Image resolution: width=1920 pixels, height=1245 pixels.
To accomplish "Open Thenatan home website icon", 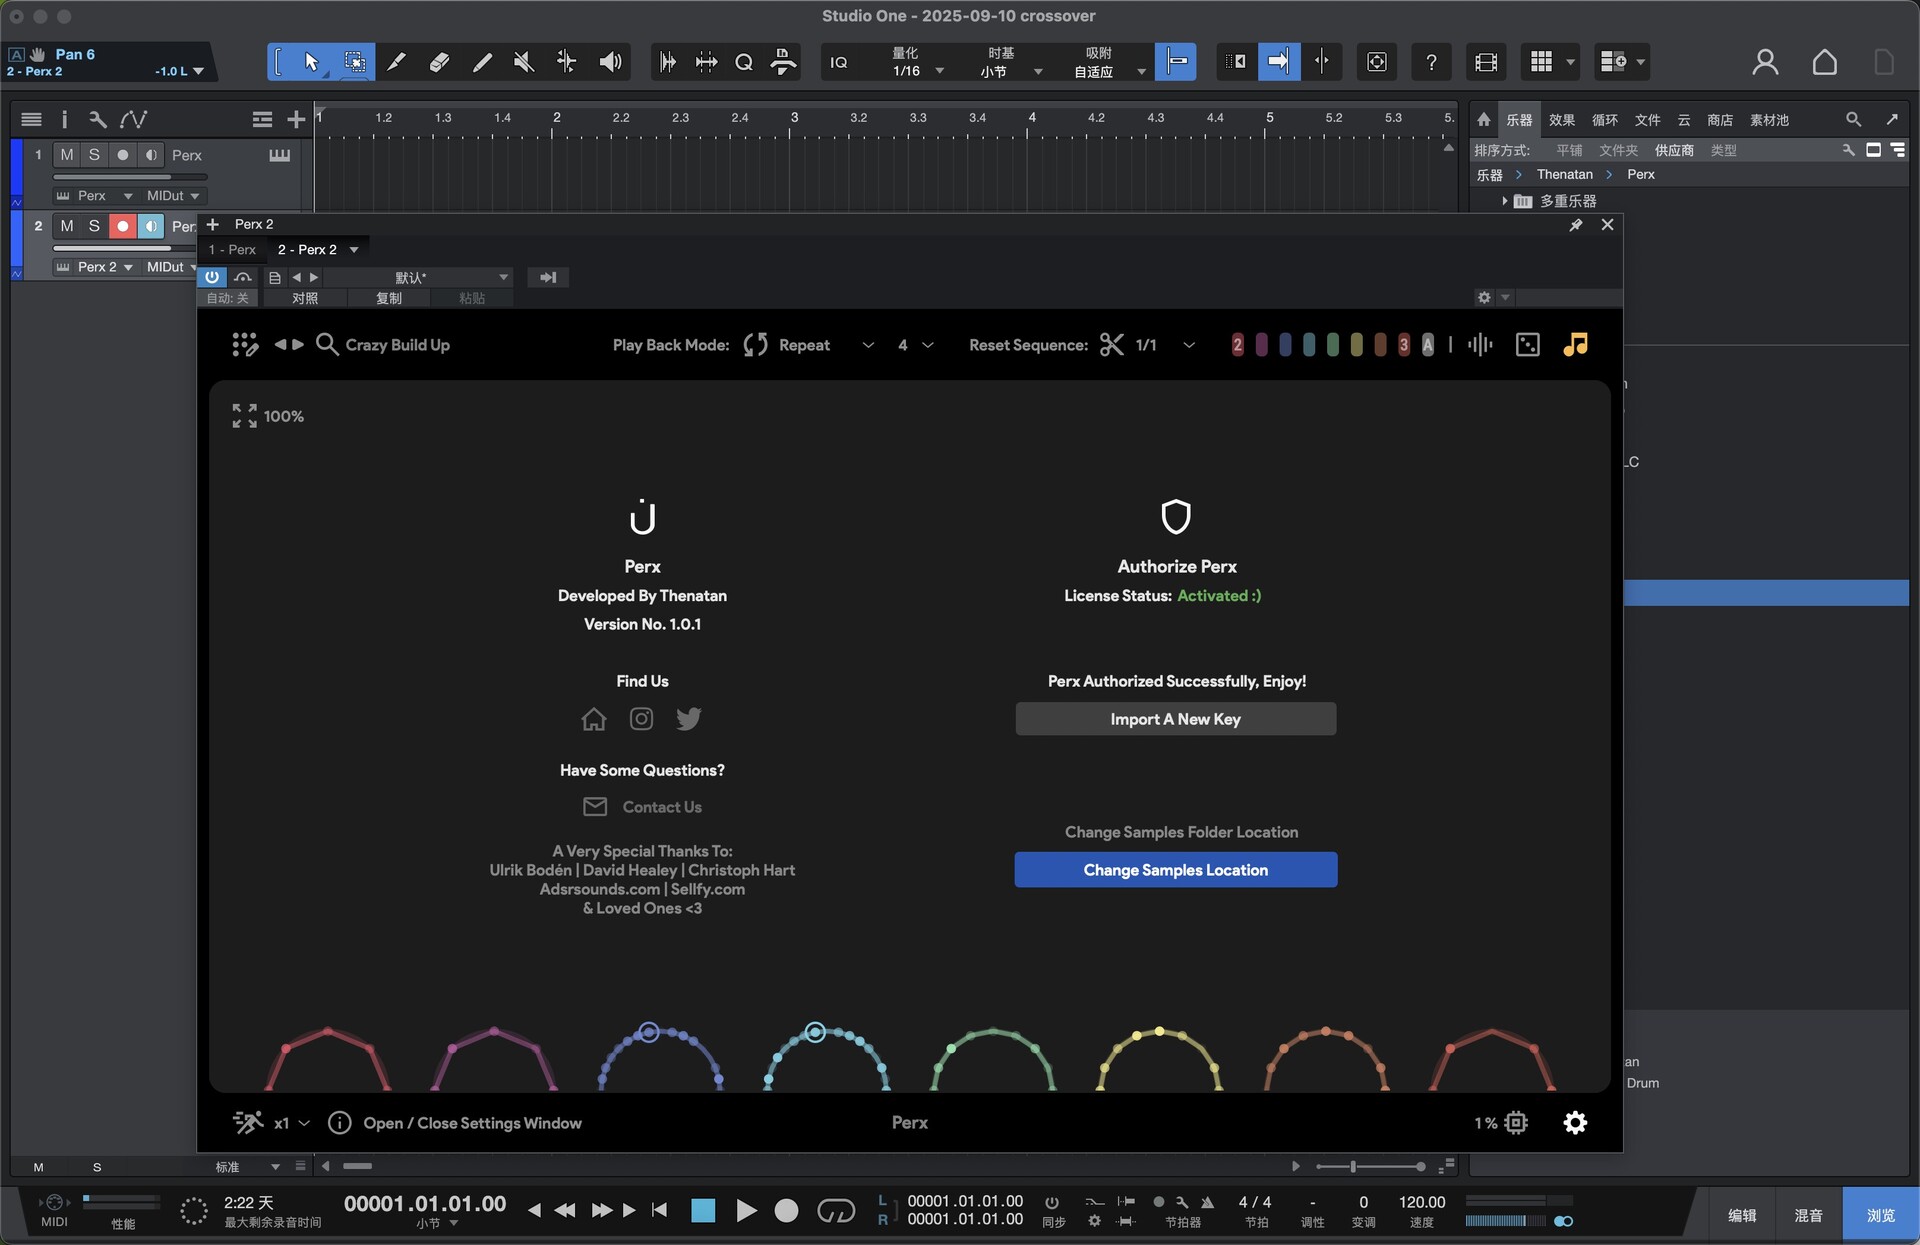I will (x=594, y=719).
